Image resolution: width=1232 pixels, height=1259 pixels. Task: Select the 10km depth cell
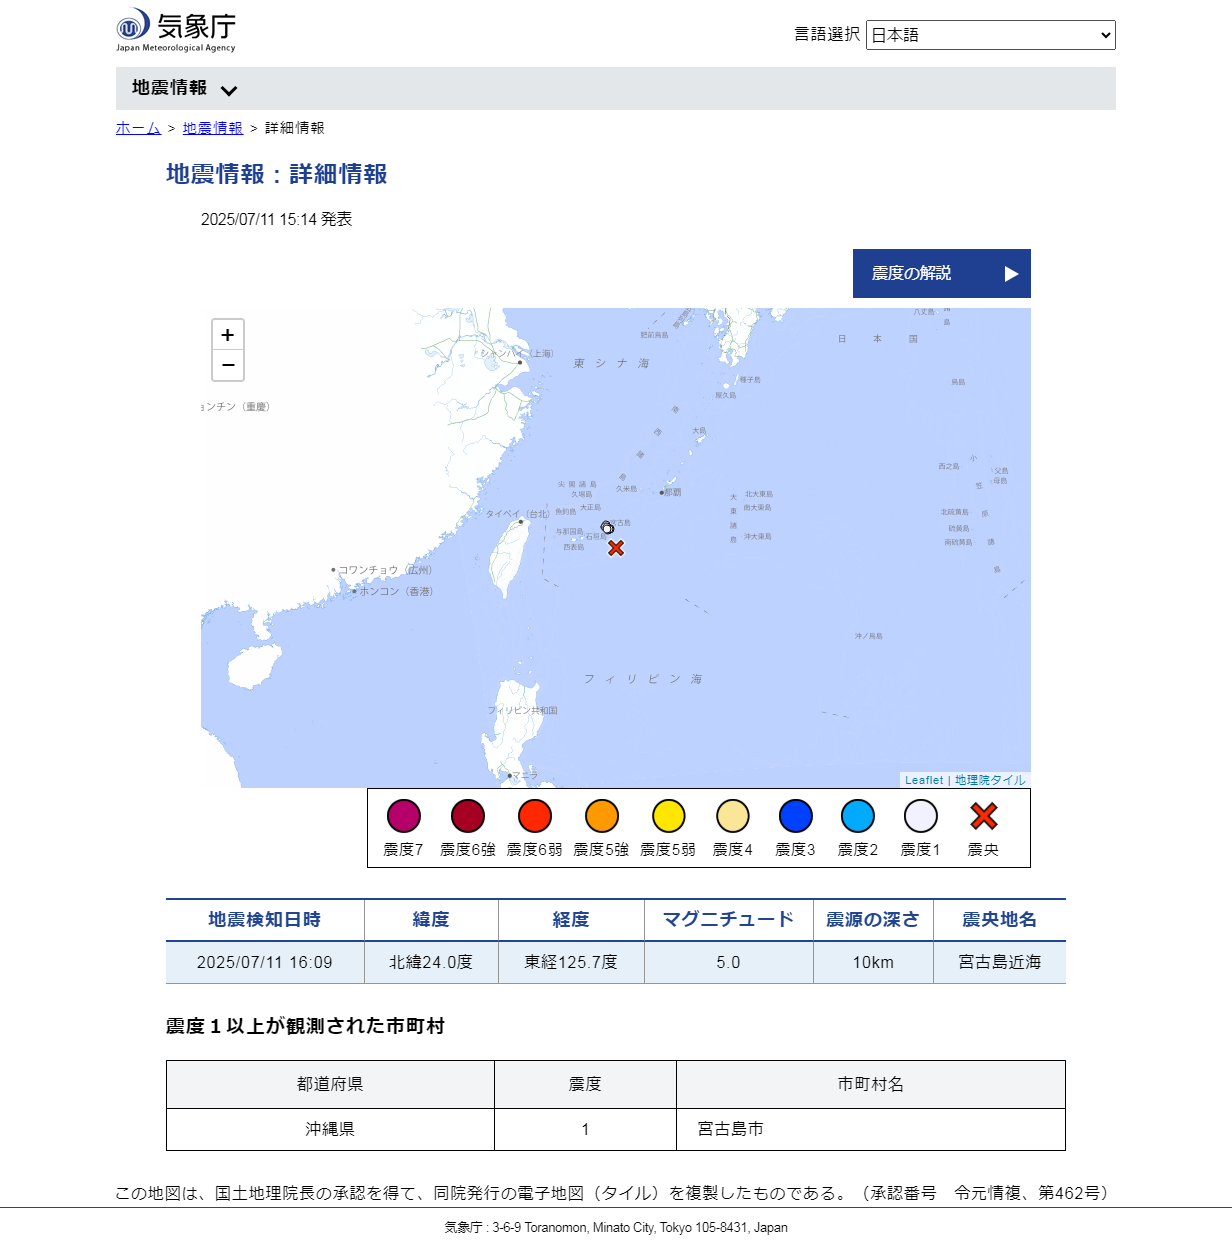point(873,962)
